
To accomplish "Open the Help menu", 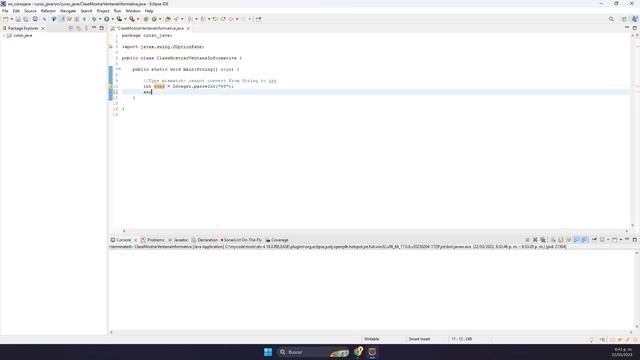I will pos(149,11).
